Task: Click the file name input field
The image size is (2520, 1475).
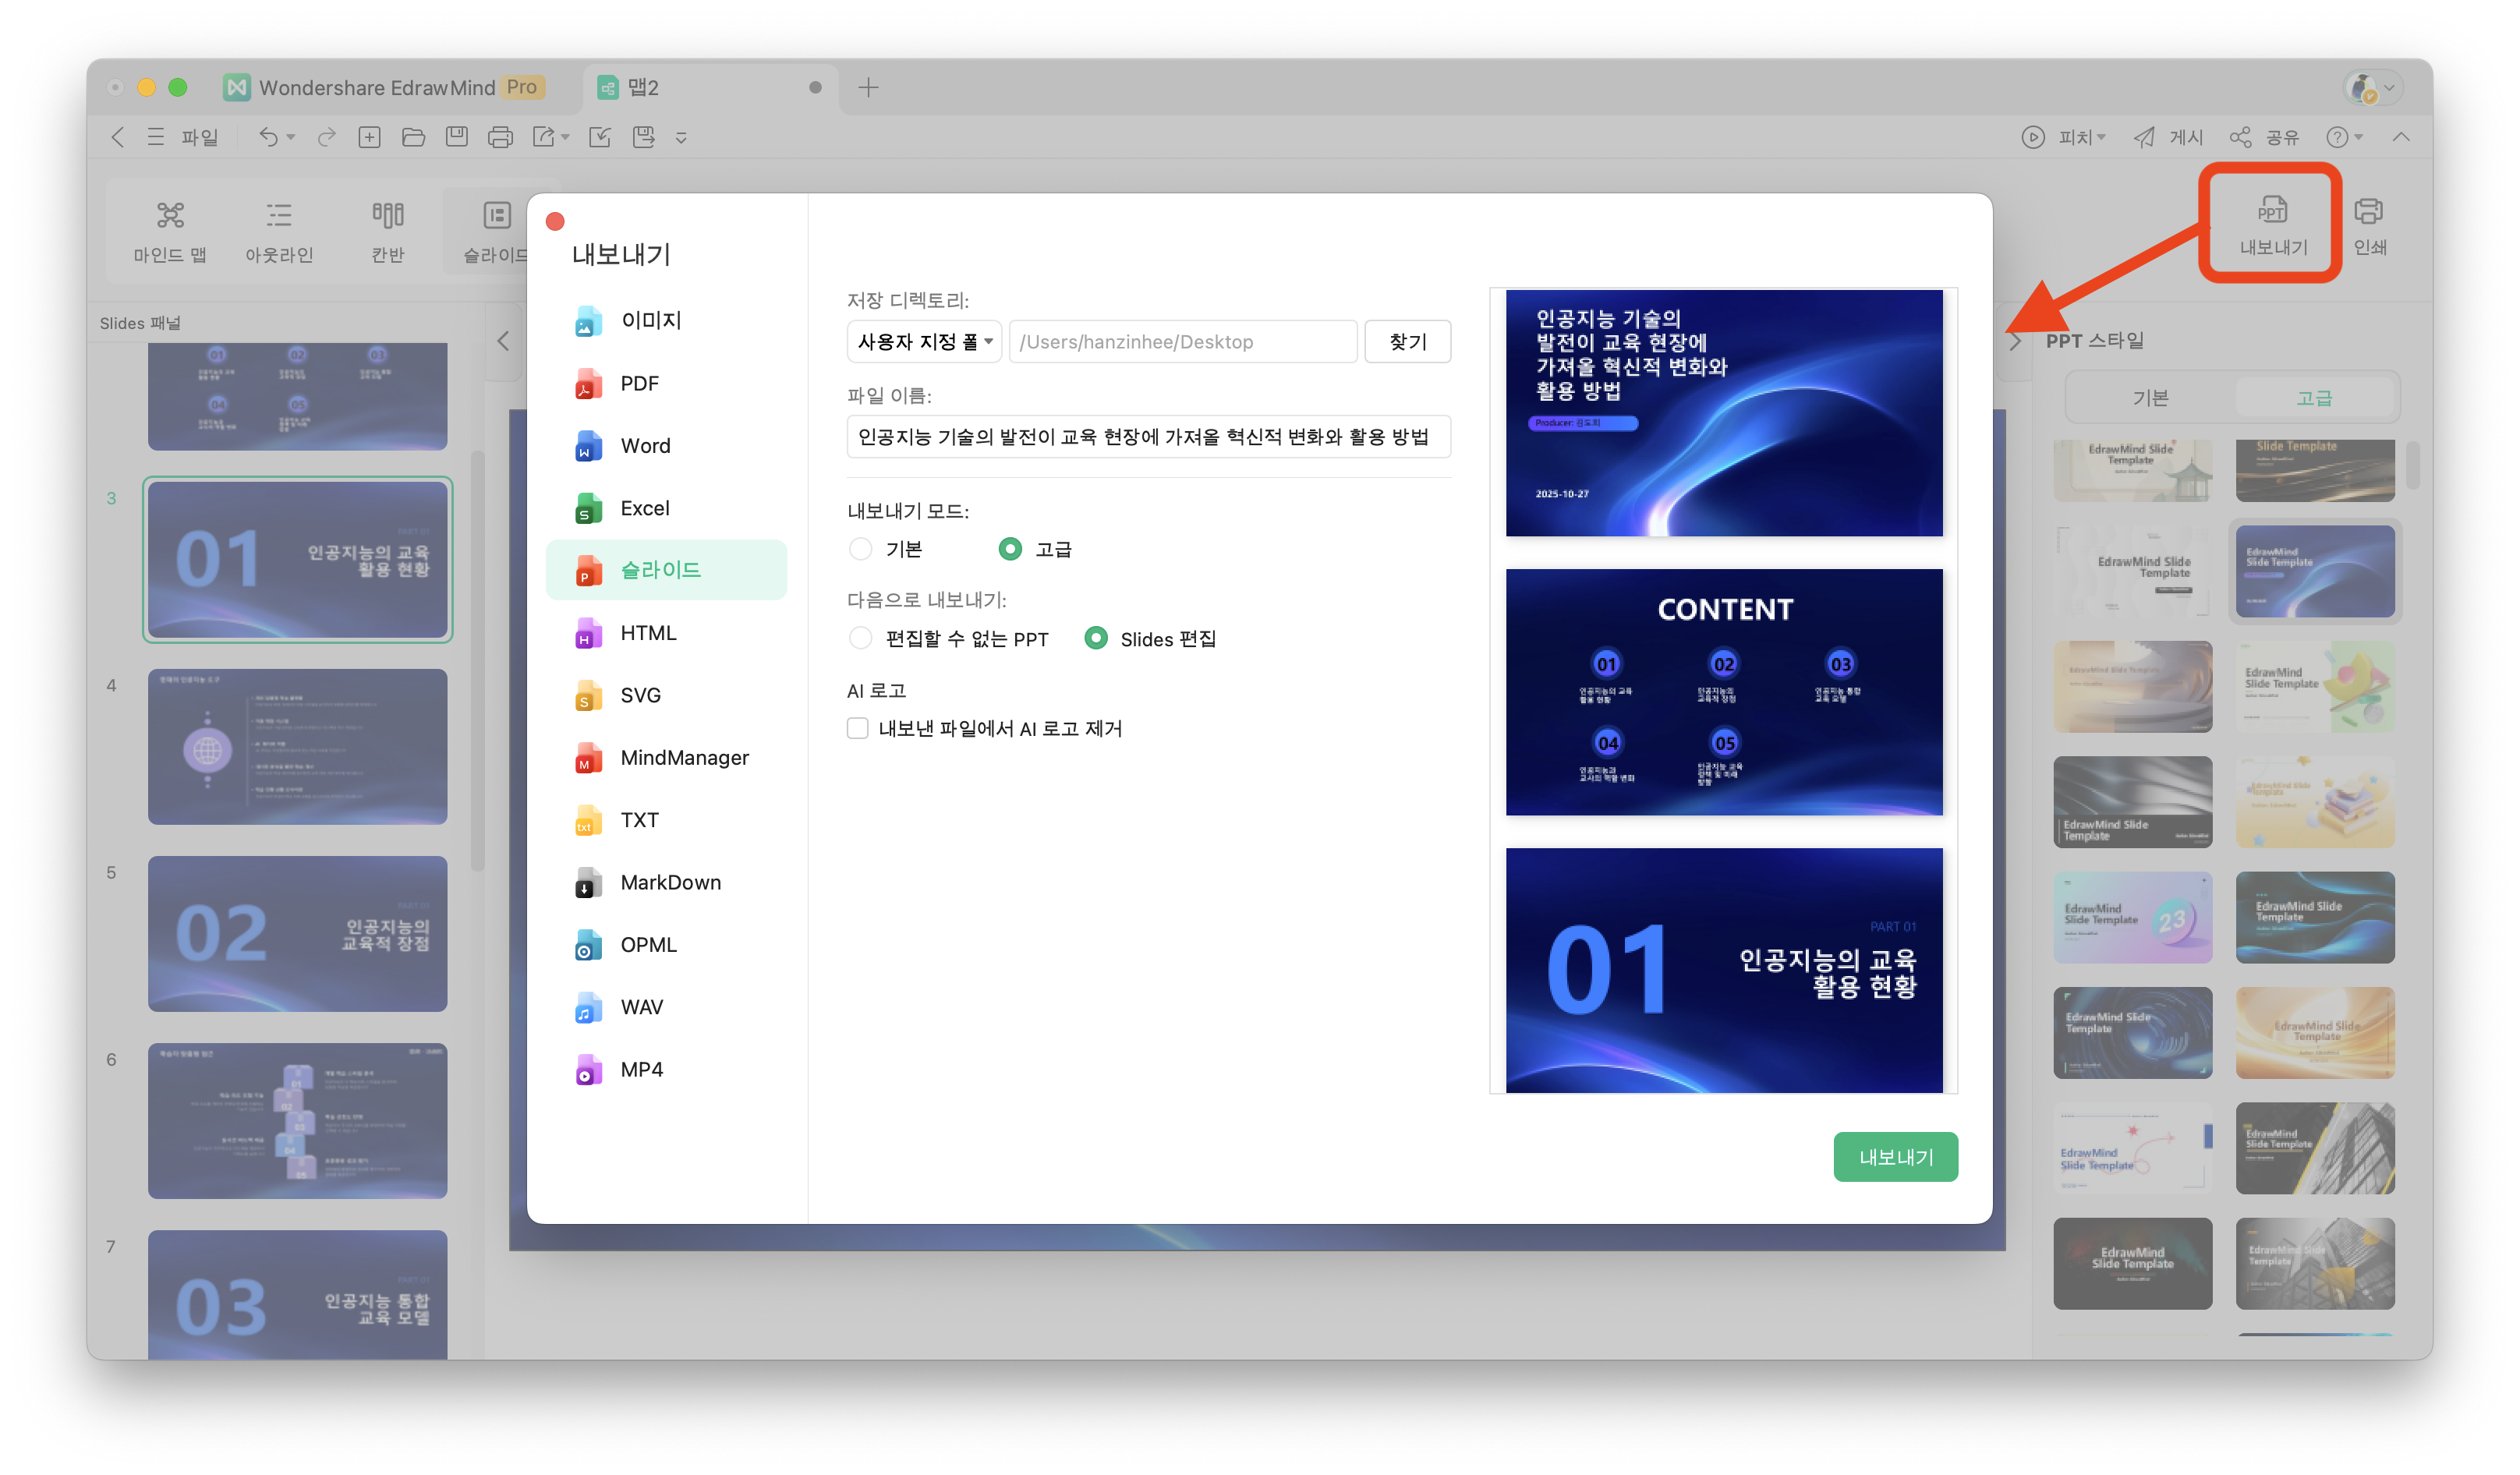Action: [x=1148, y=437]
